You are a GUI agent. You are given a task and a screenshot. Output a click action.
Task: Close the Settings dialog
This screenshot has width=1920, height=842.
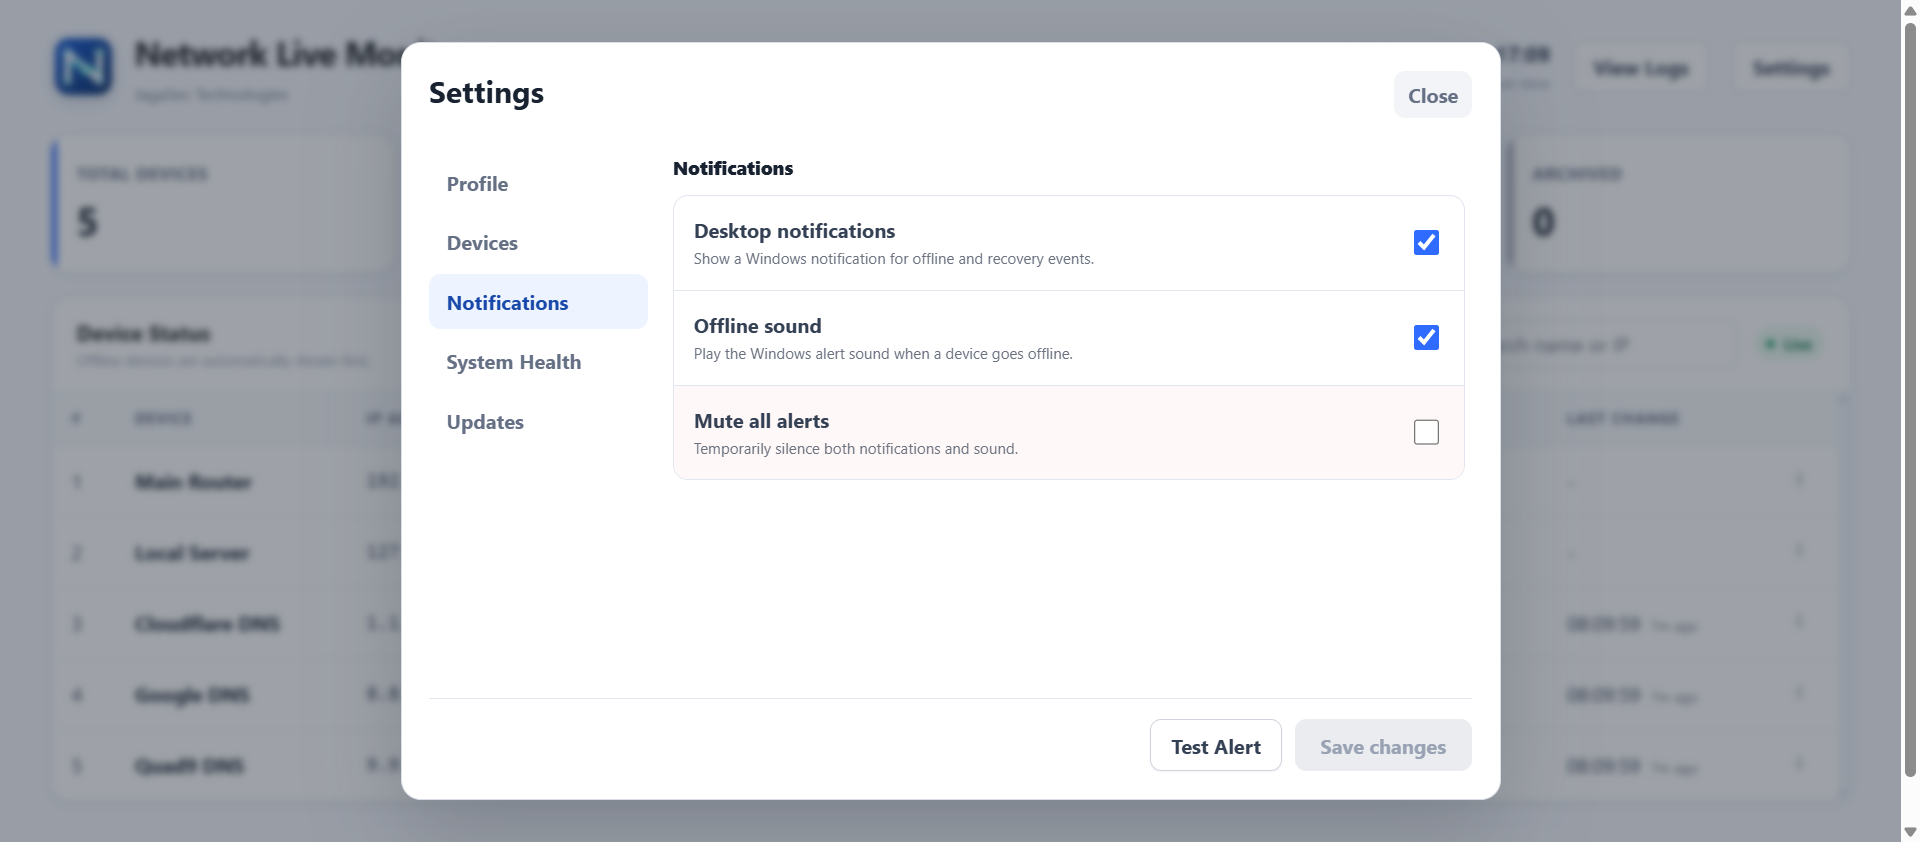coord(1432,95)
